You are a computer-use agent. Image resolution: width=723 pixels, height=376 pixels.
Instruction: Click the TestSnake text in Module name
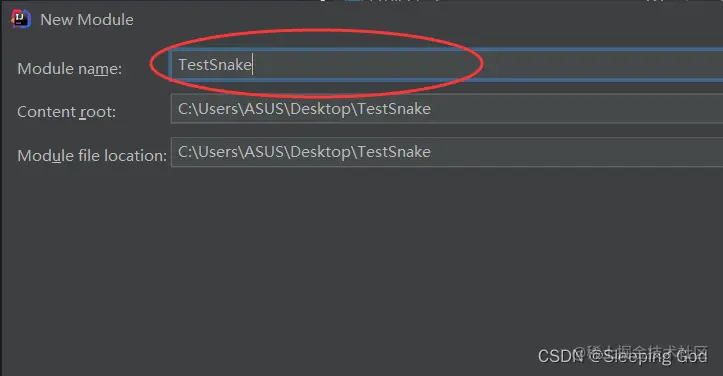tap(215, 65)
